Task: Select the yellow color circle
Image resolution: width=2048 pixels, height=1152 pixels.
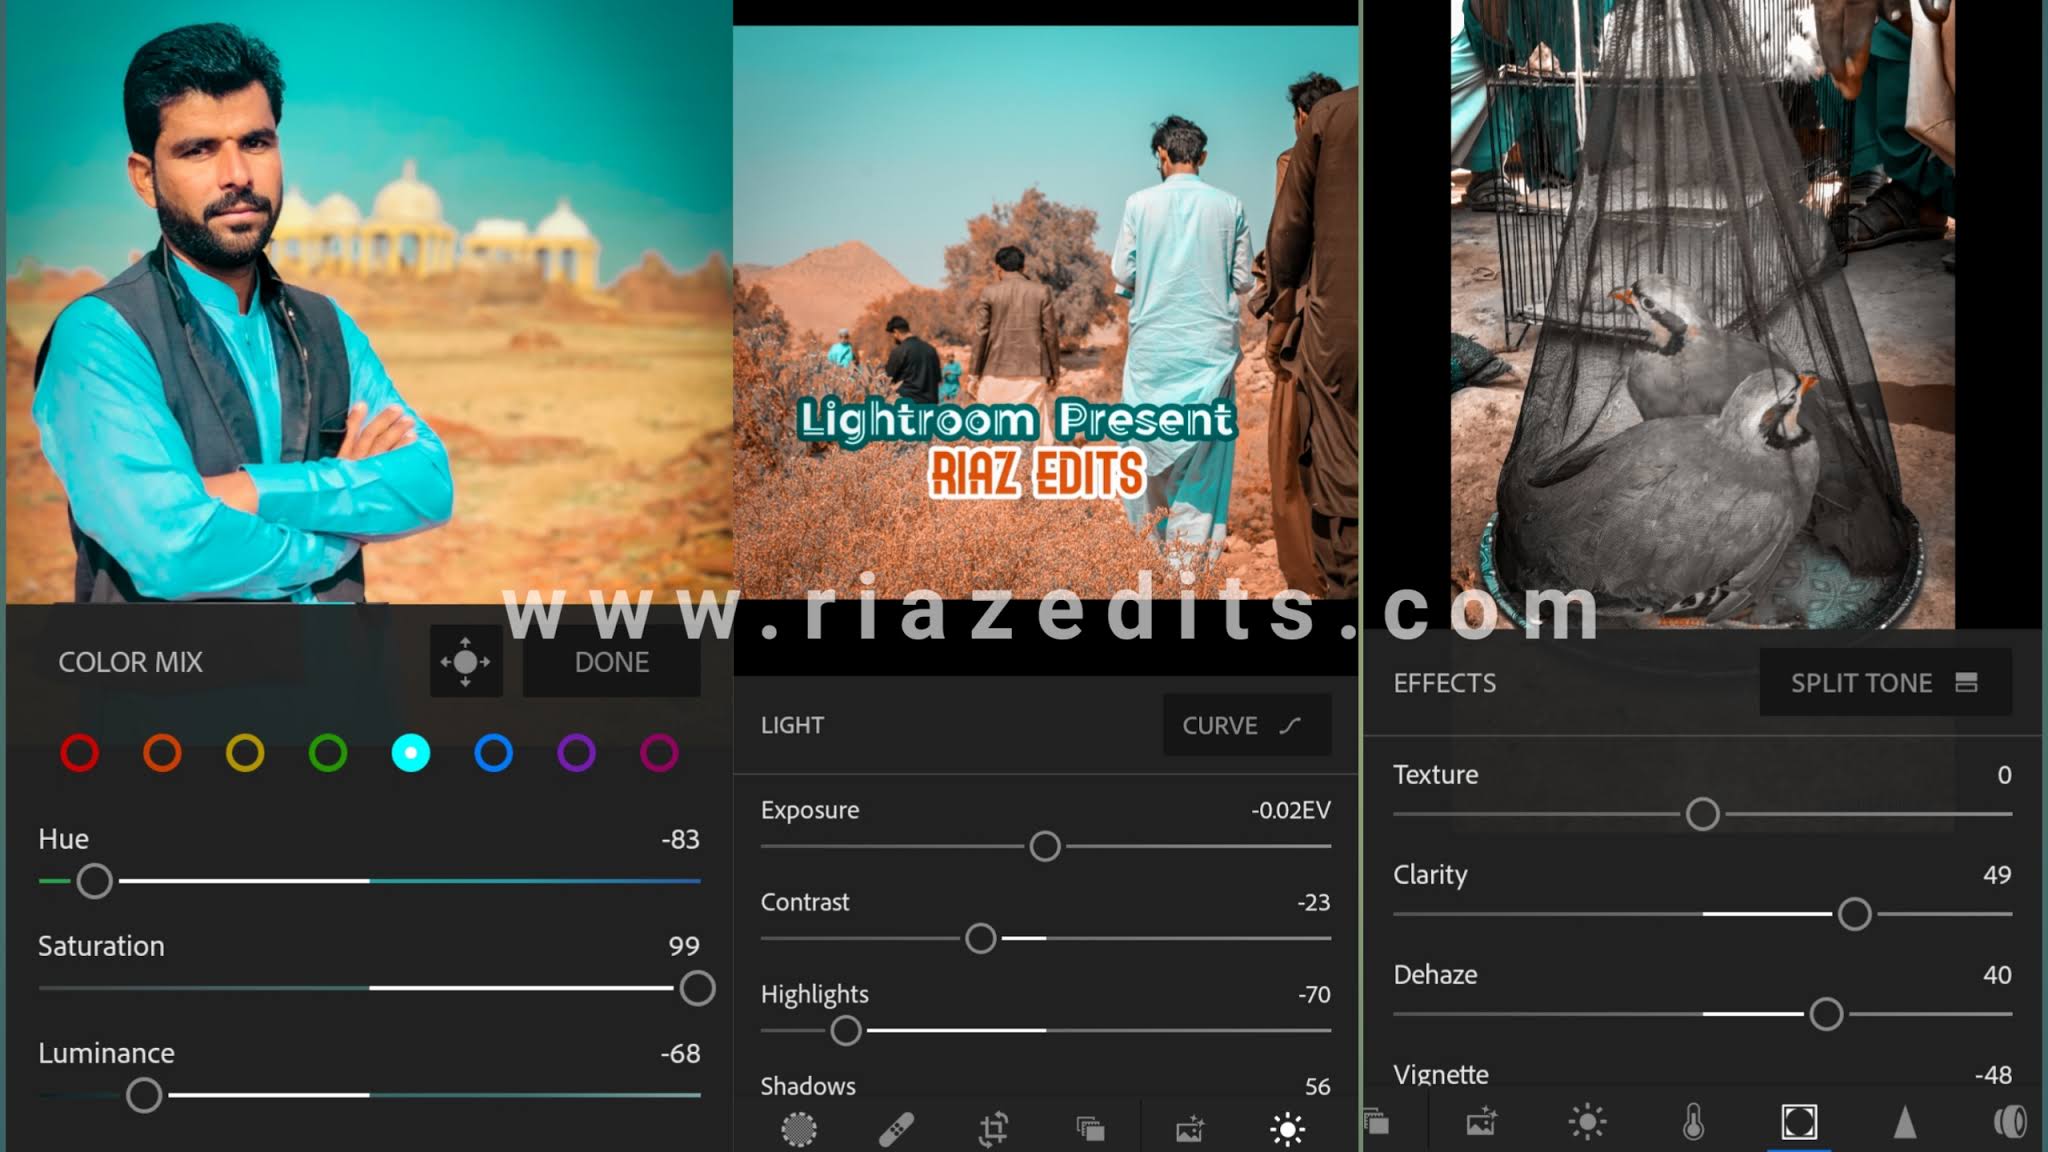Action: 245,753
